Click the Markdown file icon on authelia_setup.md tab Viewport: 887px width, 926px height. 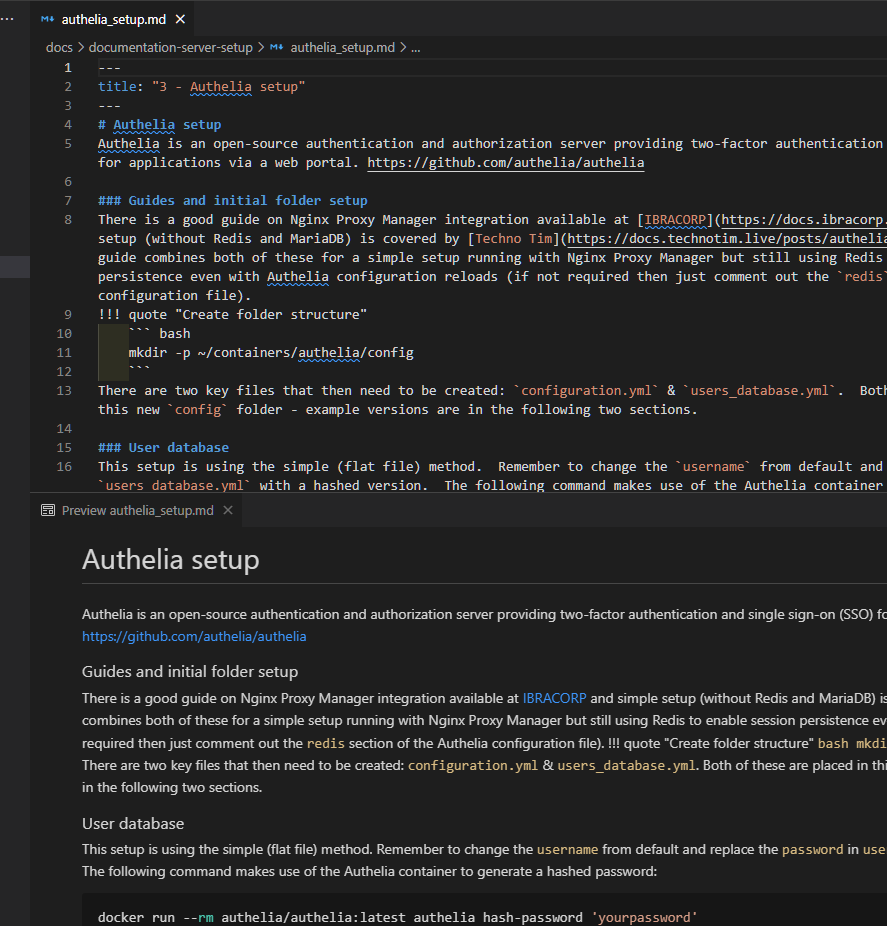click(47, 19)
